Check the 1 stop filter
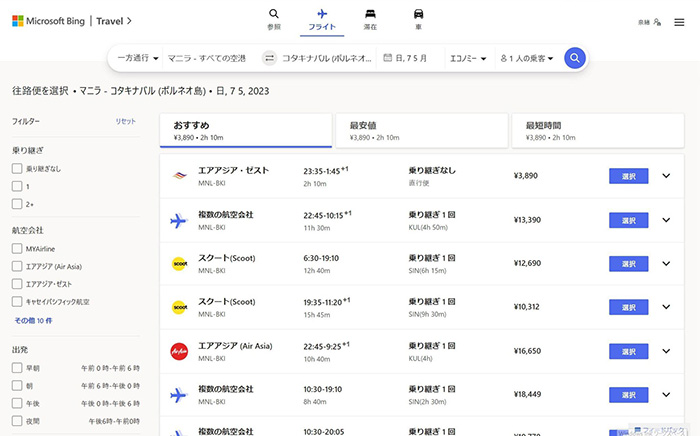 pyautogui.click(x=17, y=186)
